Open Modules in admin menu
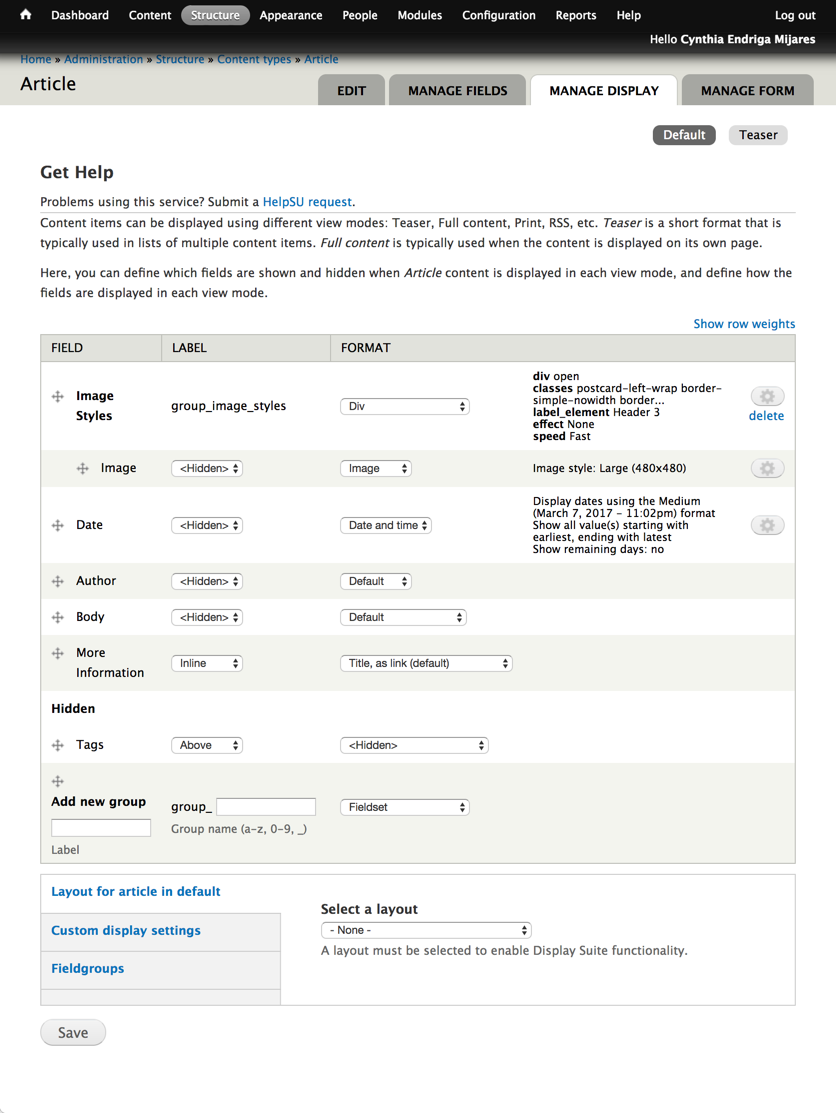This screenshot has width=836, height=1113. pos(419,15)
